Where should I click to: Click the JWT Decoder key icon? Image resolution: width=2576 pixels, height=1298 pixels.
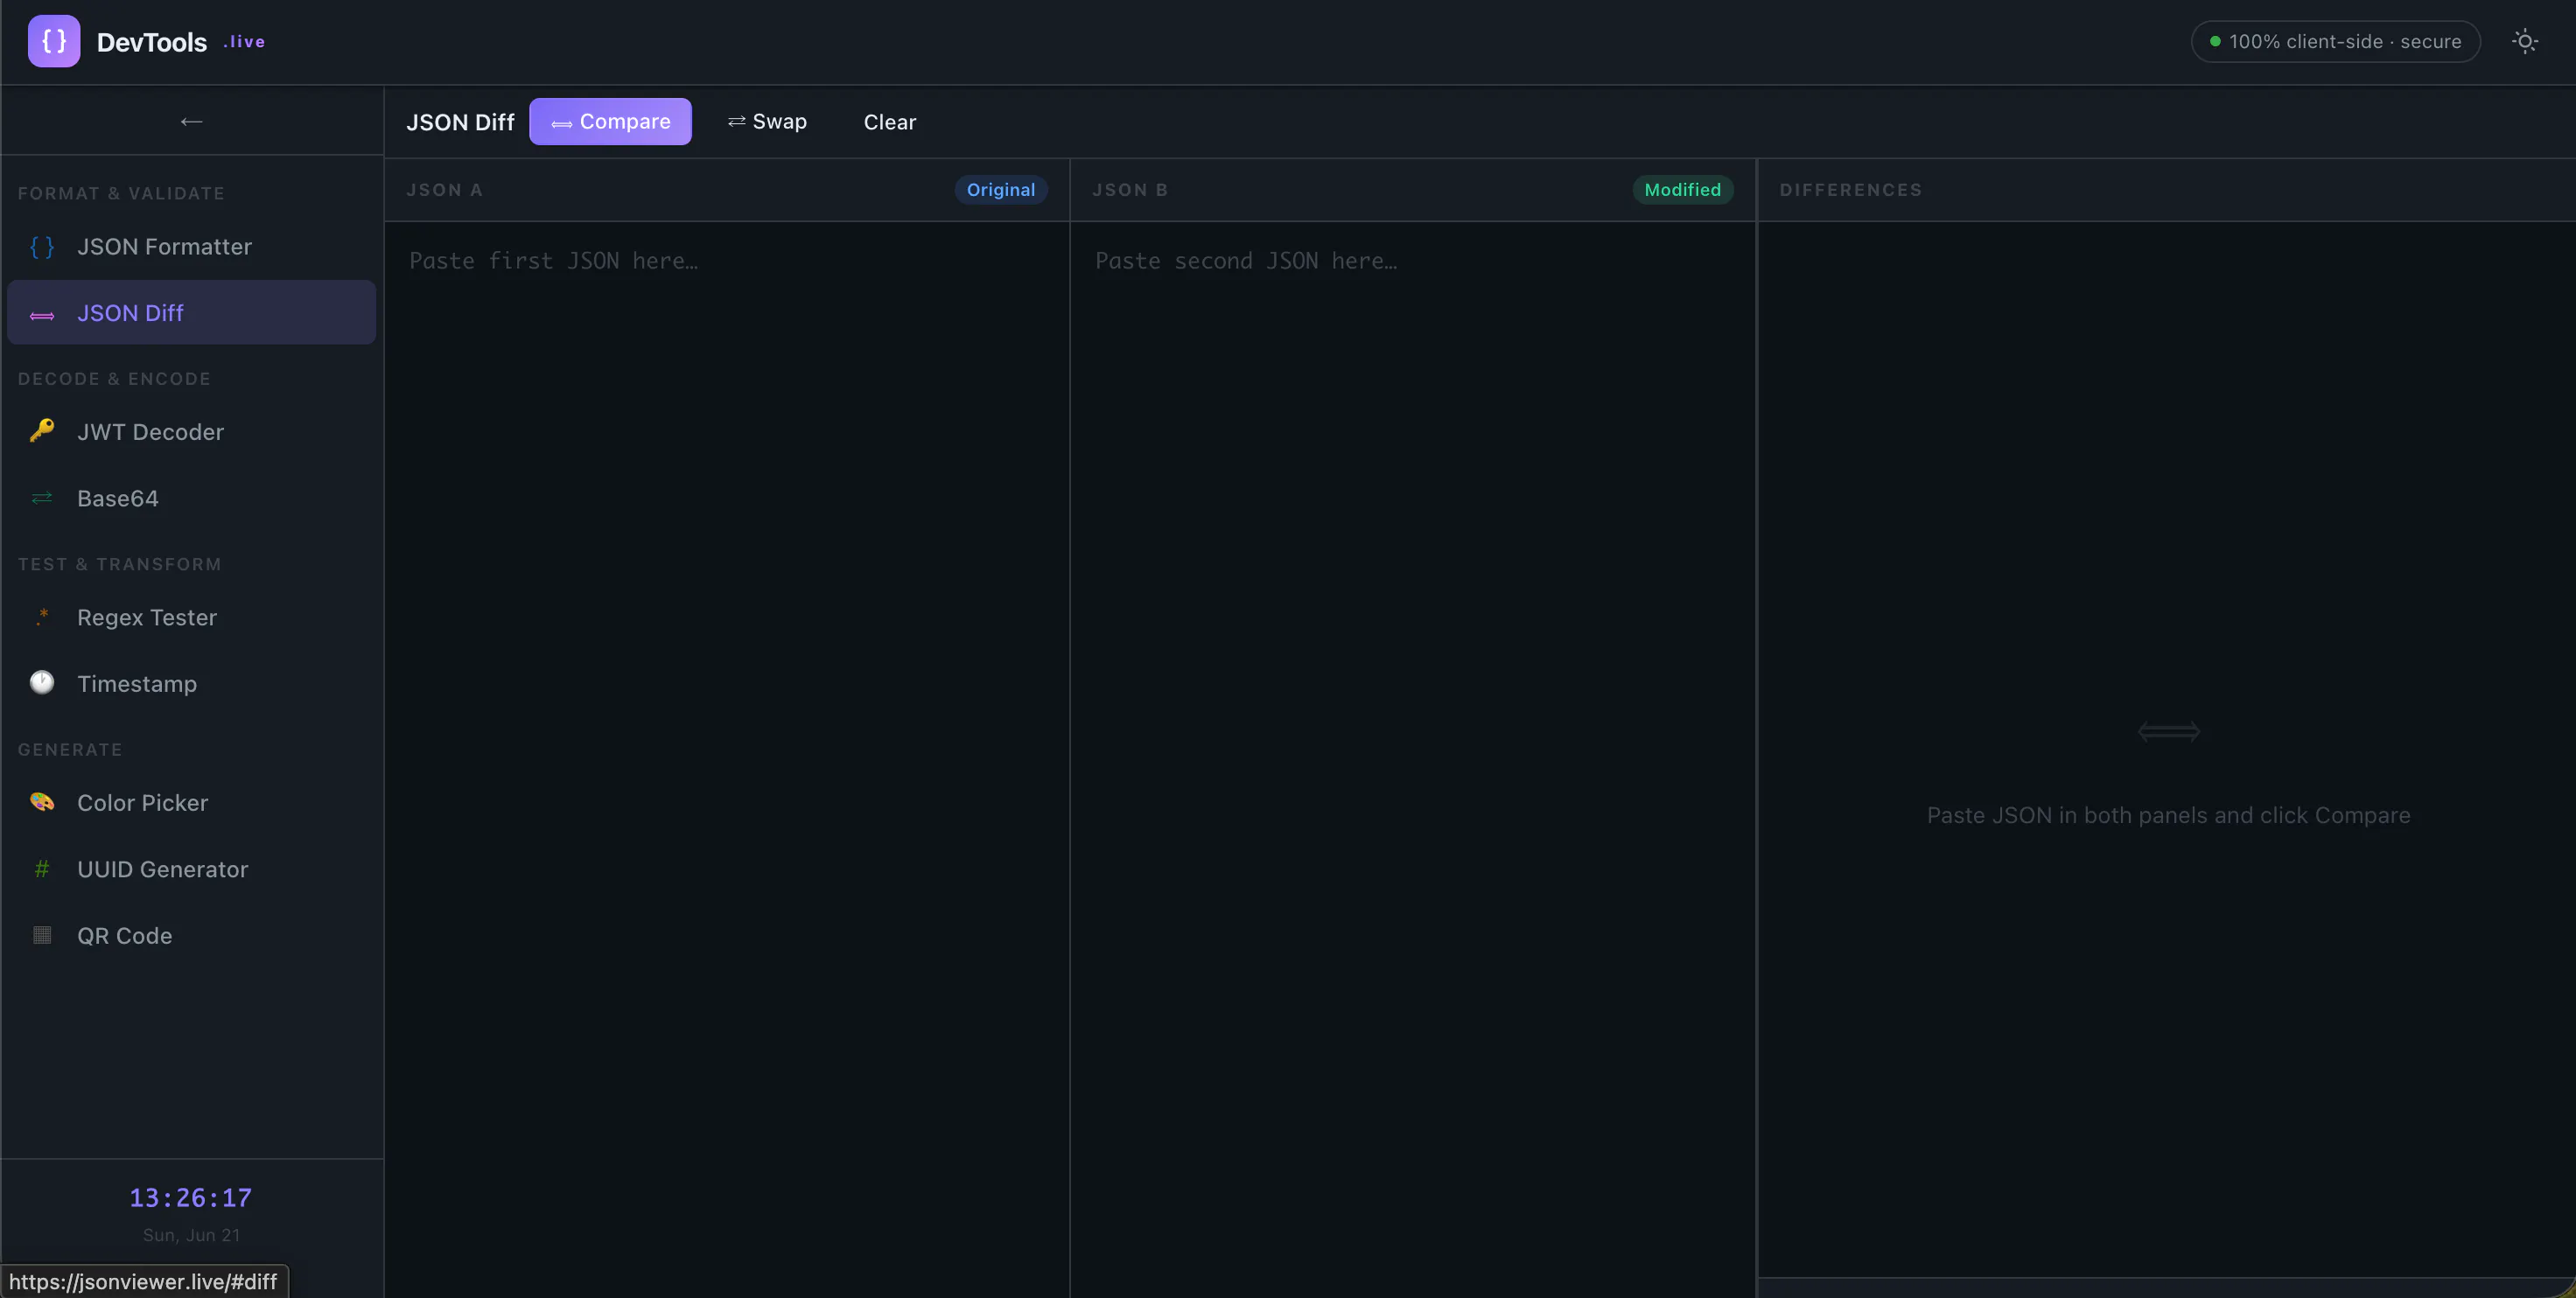42,431
